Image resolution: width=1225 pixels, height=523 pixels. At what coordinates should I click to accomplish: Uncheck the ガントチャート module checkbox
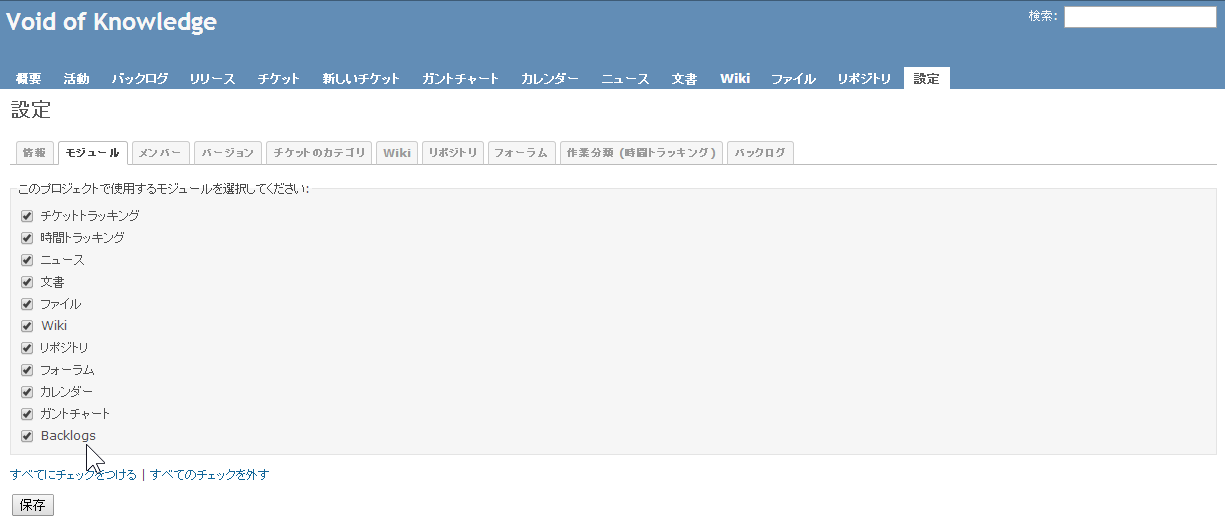click(27, 414)
